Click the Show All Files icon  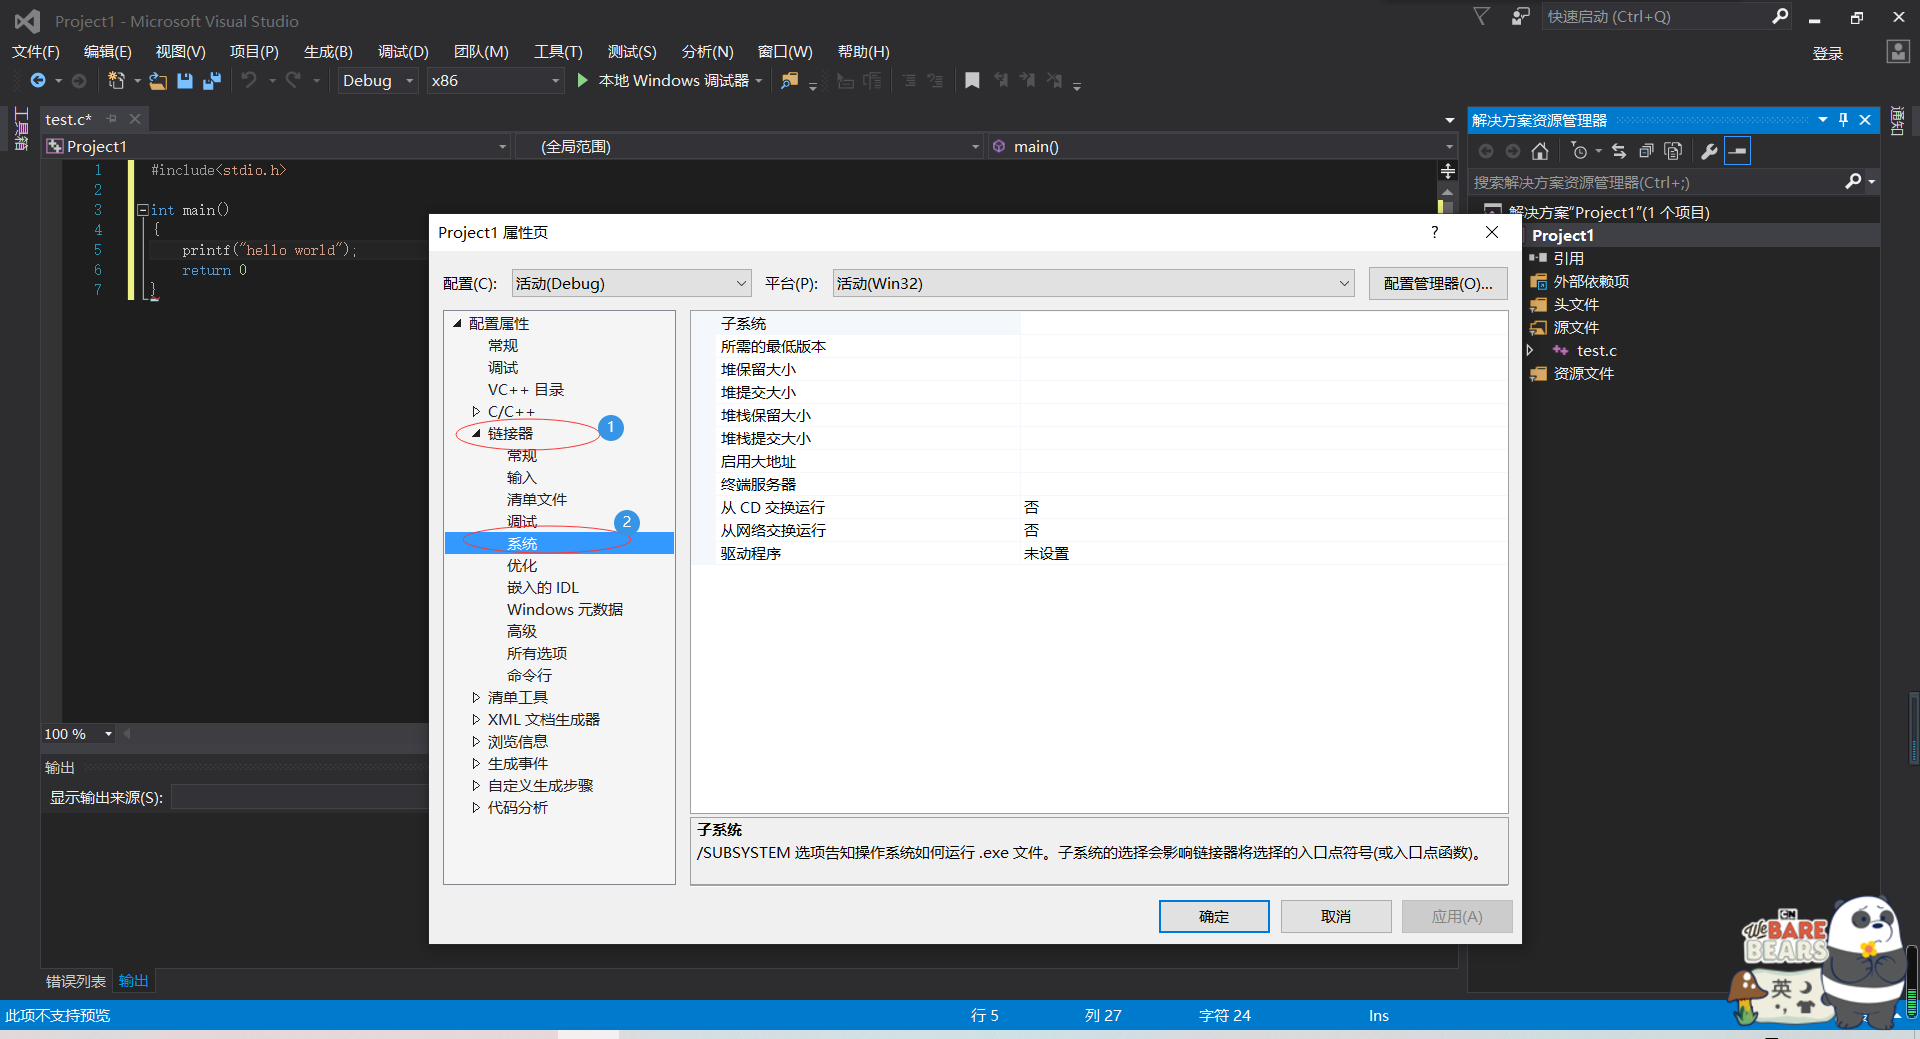[x=1673, y=151]
